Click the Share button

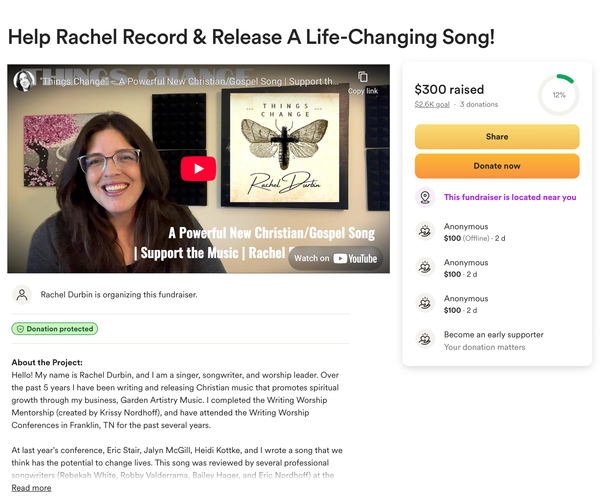click(x=497, y=137)
